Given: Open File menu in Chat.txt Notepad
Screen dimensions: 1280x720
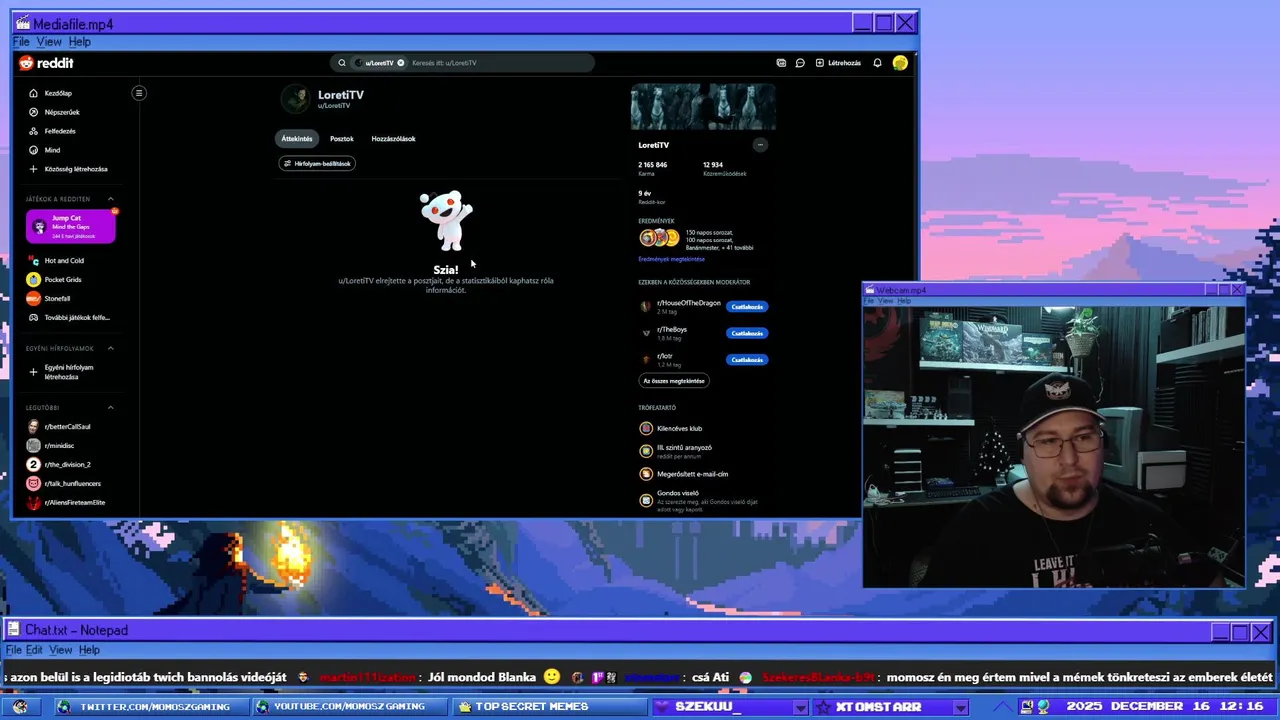Looking at the screenshot, I should pyautogui.click(x=13, y=650).
